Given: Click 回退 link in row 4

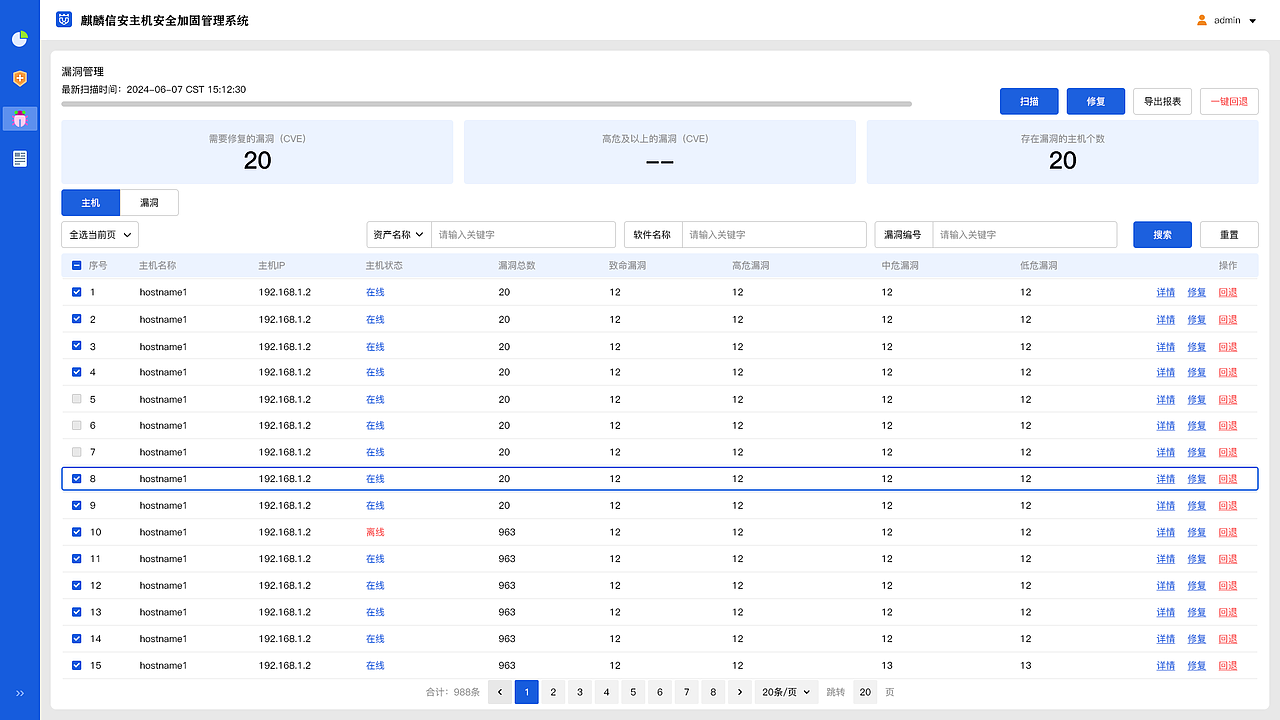Looking at the screenshot, I should (x=1228, y=372).
